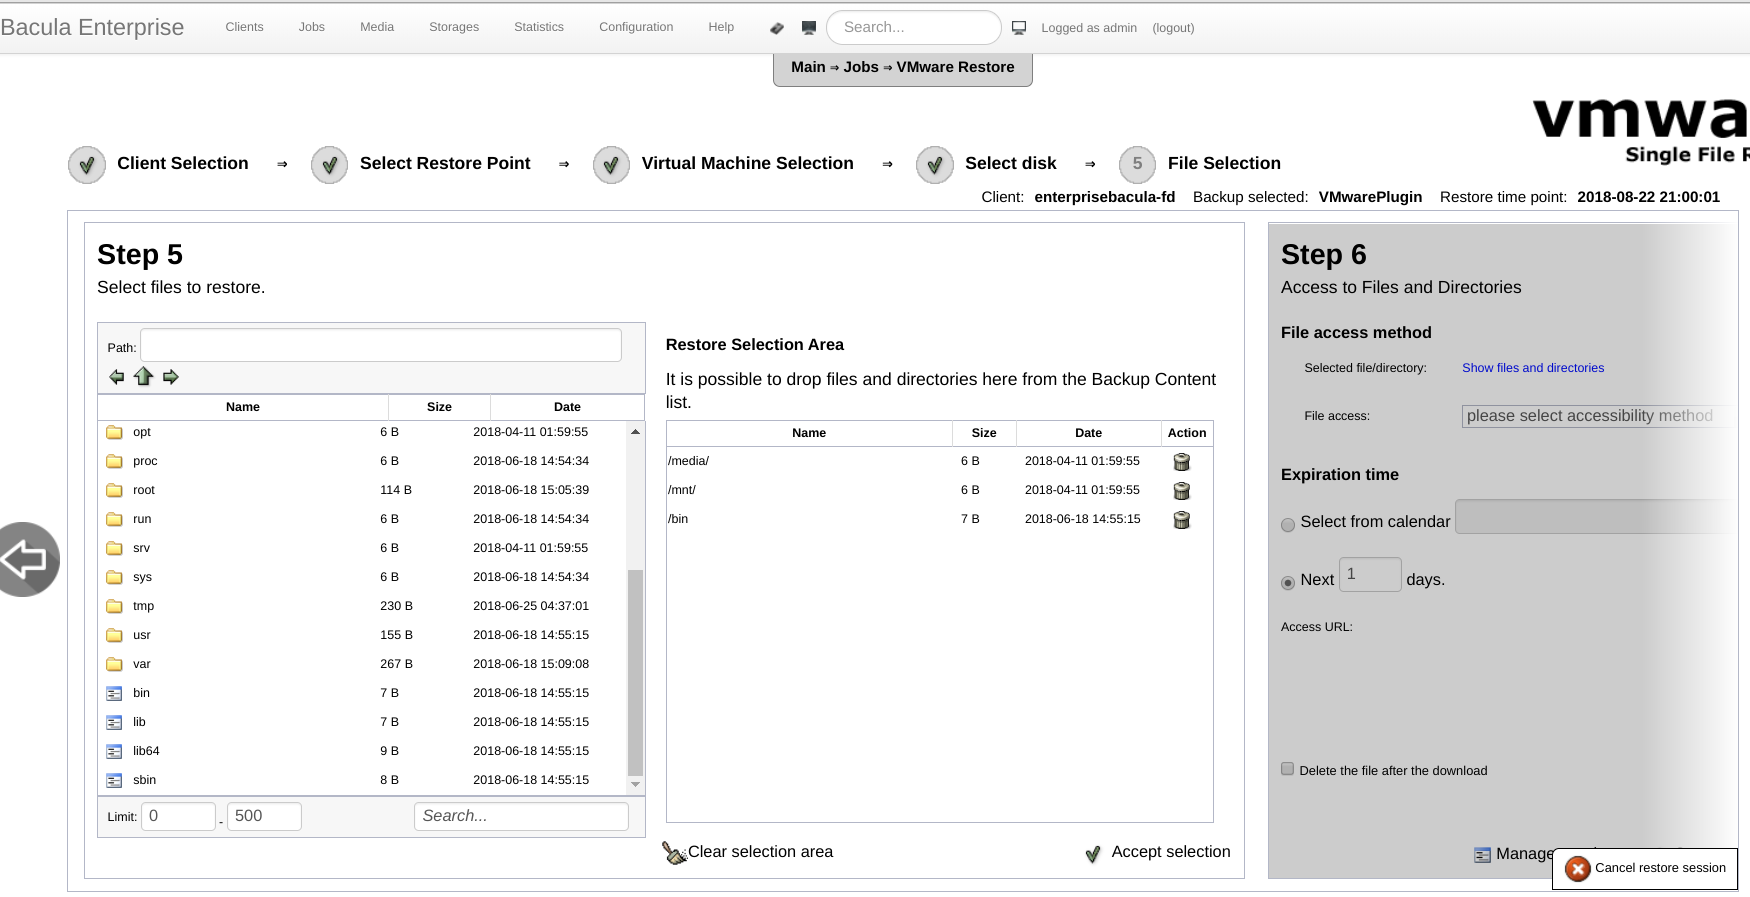1750x897 pixels.
Task: Click the Limit end field showing 500
Action: point(264,816)
